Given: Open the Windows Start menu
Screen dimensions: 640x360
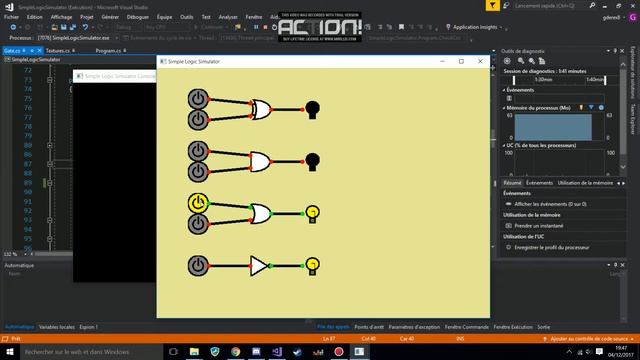Looking at the screenshot, I should 10,352.
